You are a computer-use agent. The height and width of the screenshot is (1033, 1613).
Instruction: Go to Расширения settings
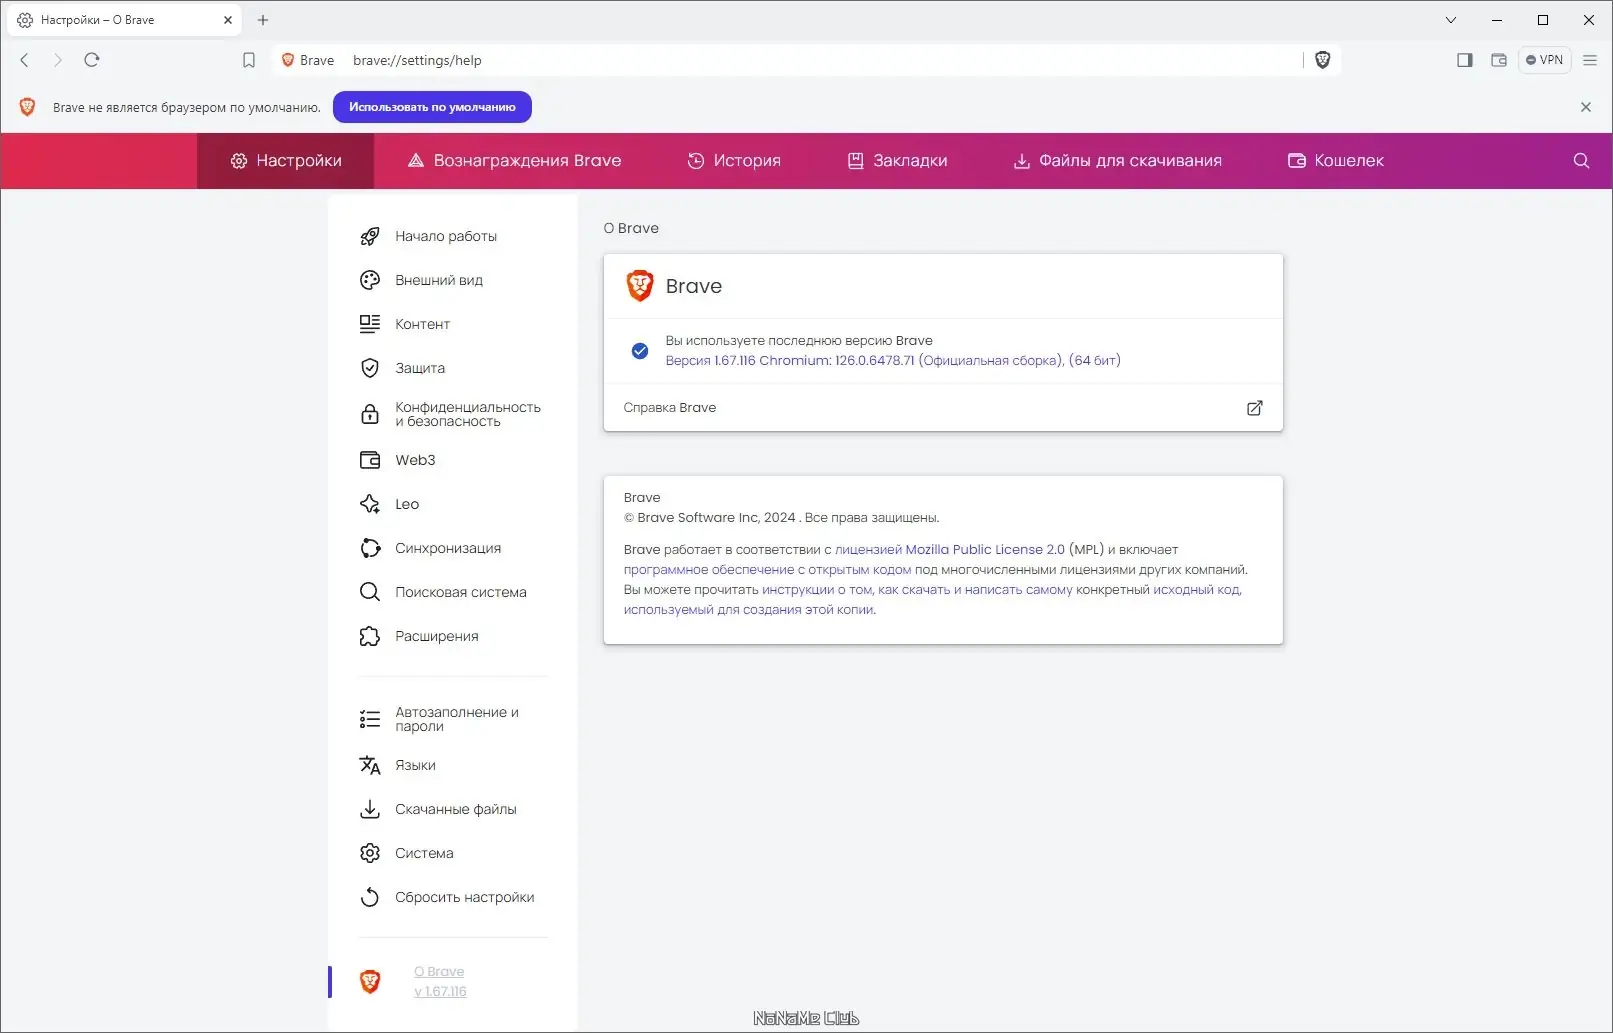click(437, 636)
